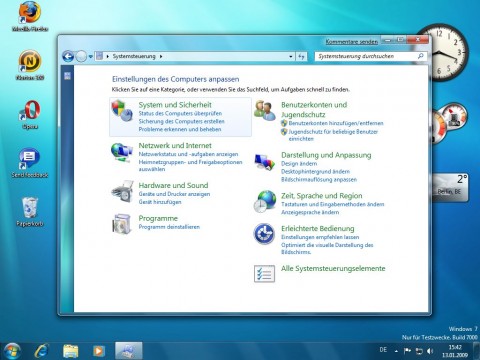Click Einstellungen empfehlen lassen link

(x=320, y=237)
